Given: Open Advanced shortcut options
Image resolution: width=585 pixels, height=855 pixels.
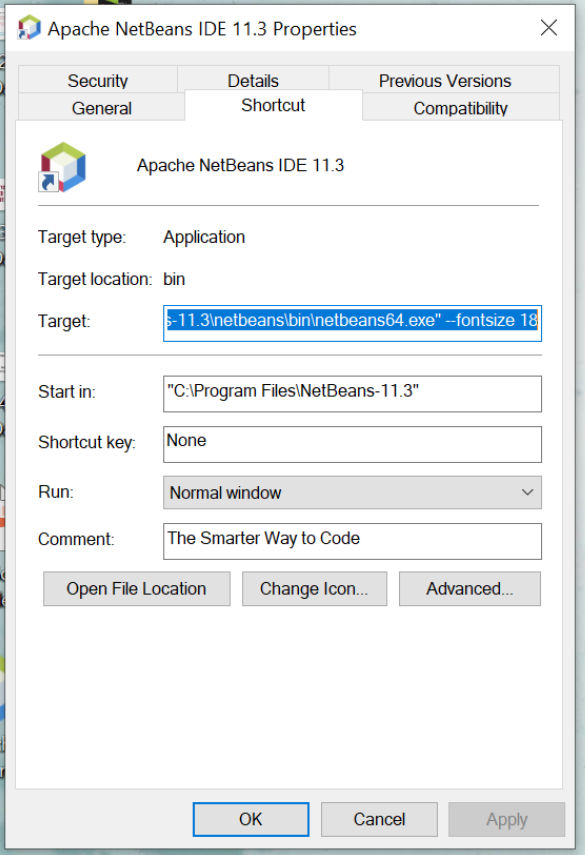Looking at the screenshot, I should click(470, 589).
